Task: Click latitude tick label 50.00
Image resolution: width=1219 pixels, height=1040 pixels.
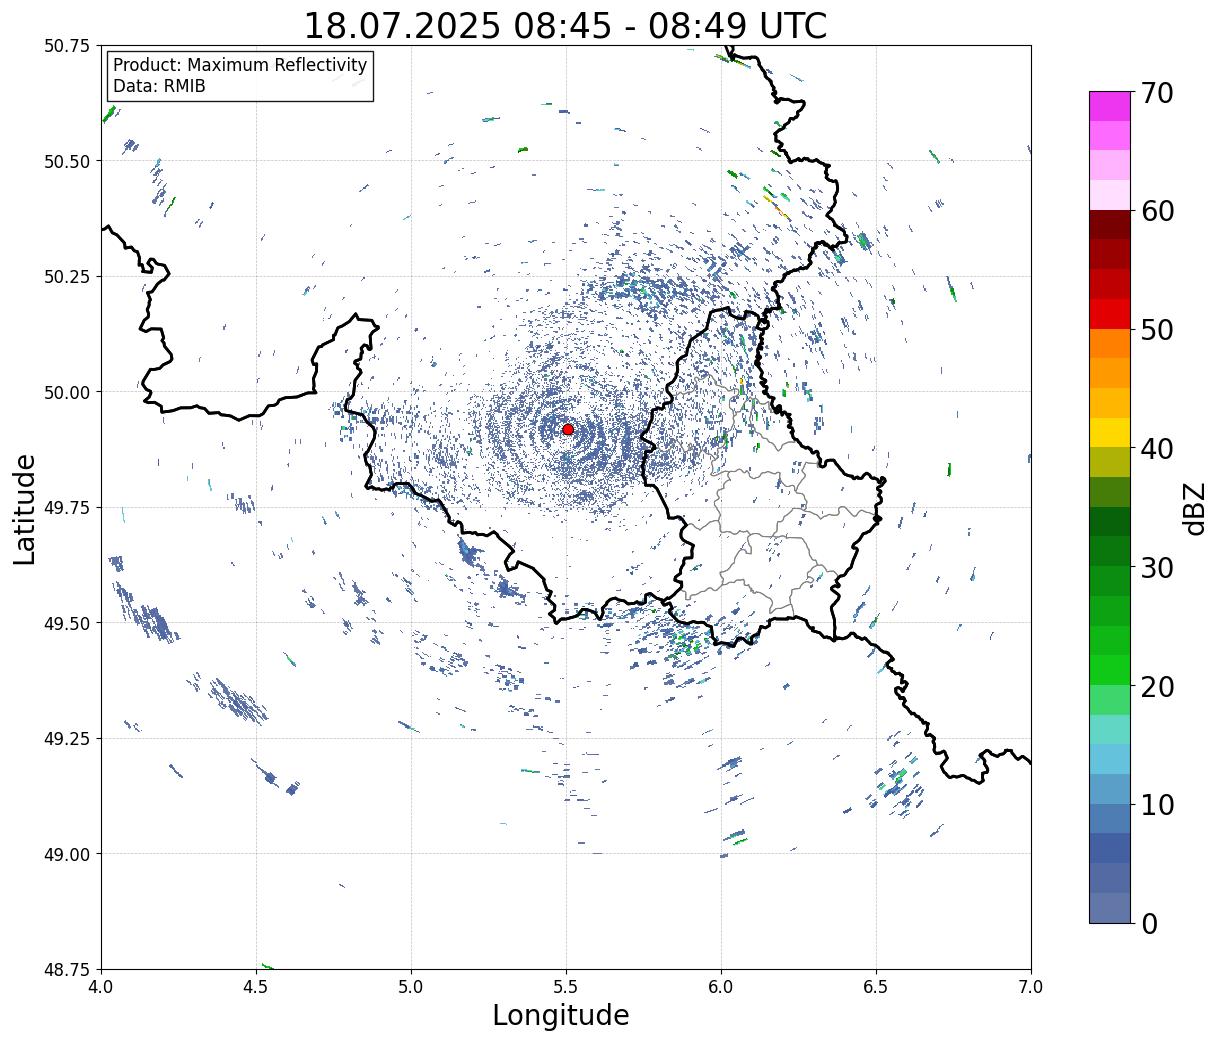Action: (x=67, y=392)
